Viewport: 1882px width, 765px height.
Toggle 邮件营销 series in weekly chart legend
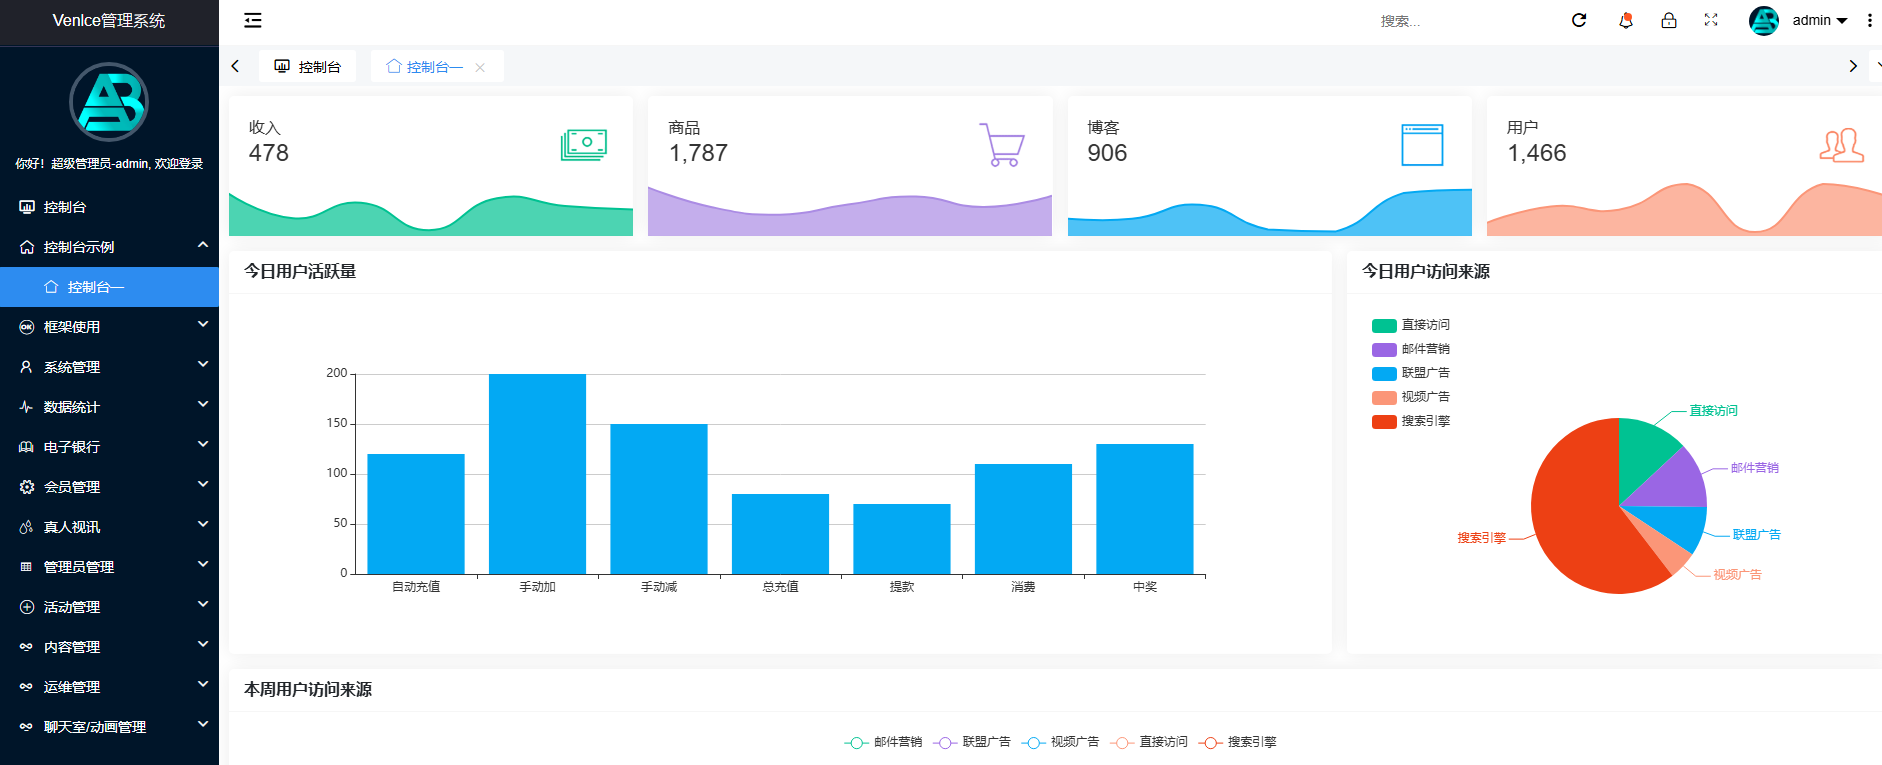point(884,742)
